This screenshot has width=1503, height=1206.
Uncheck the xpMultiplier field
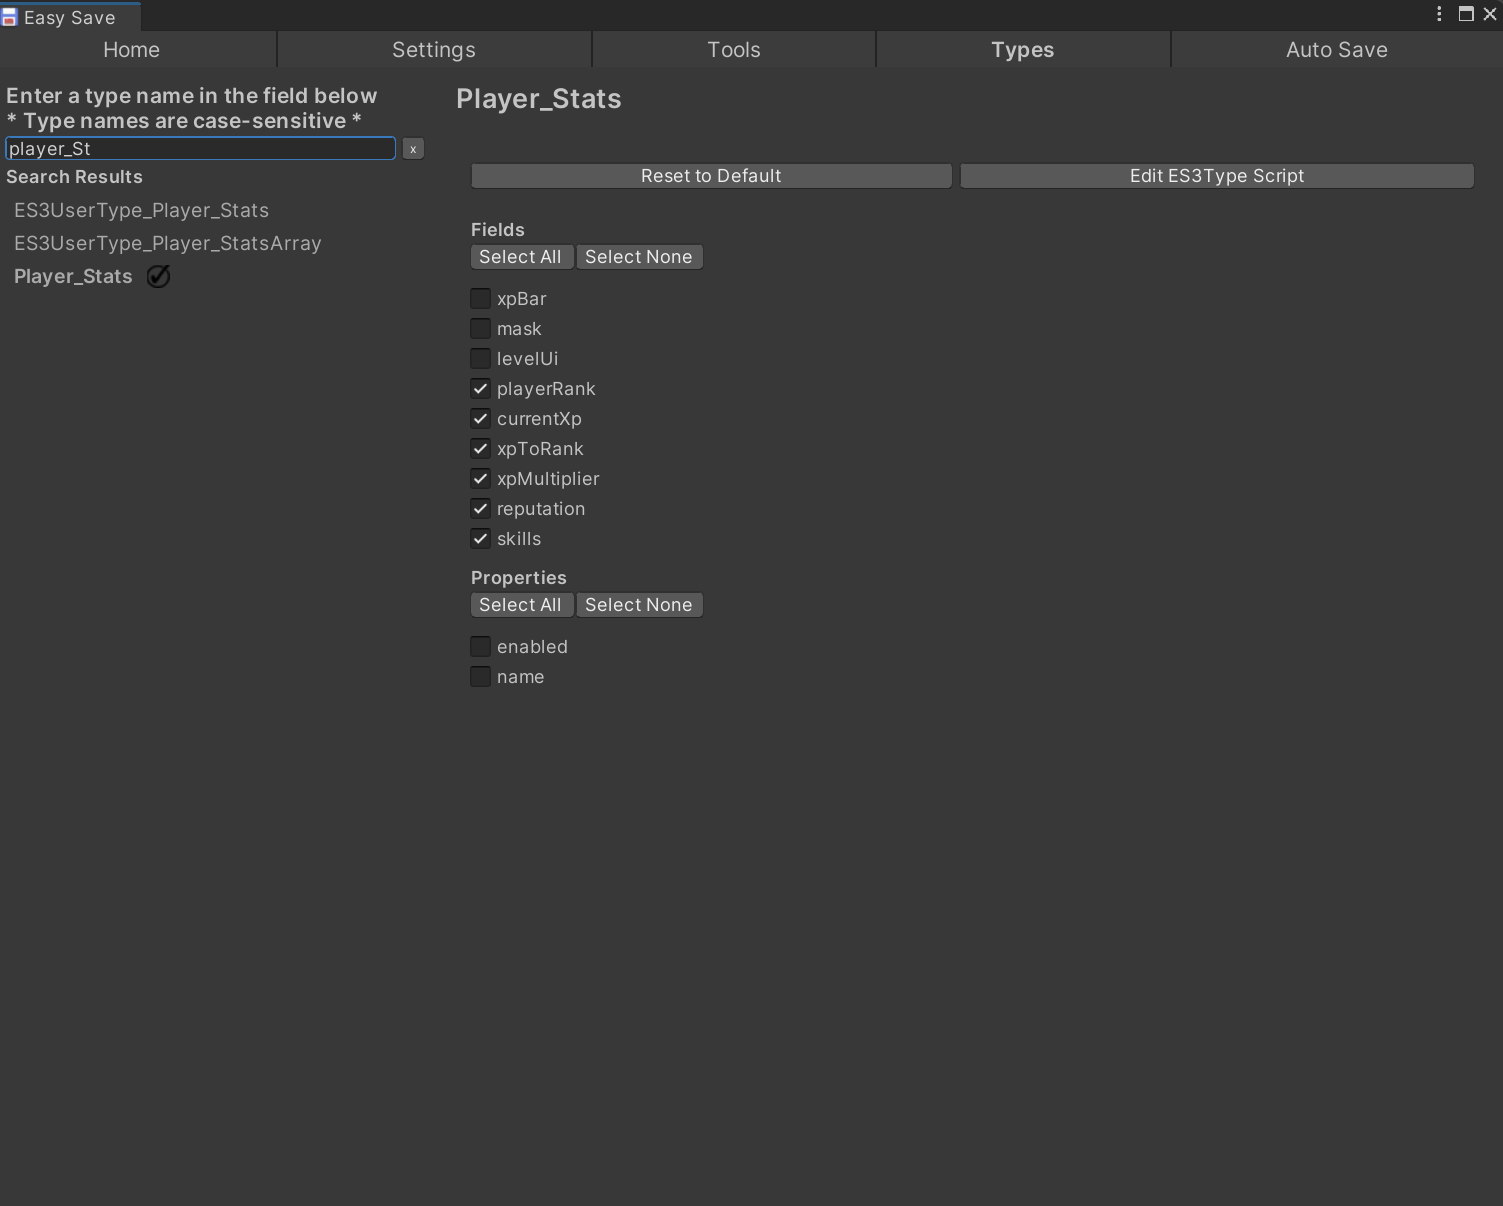(x=480, y=478)
